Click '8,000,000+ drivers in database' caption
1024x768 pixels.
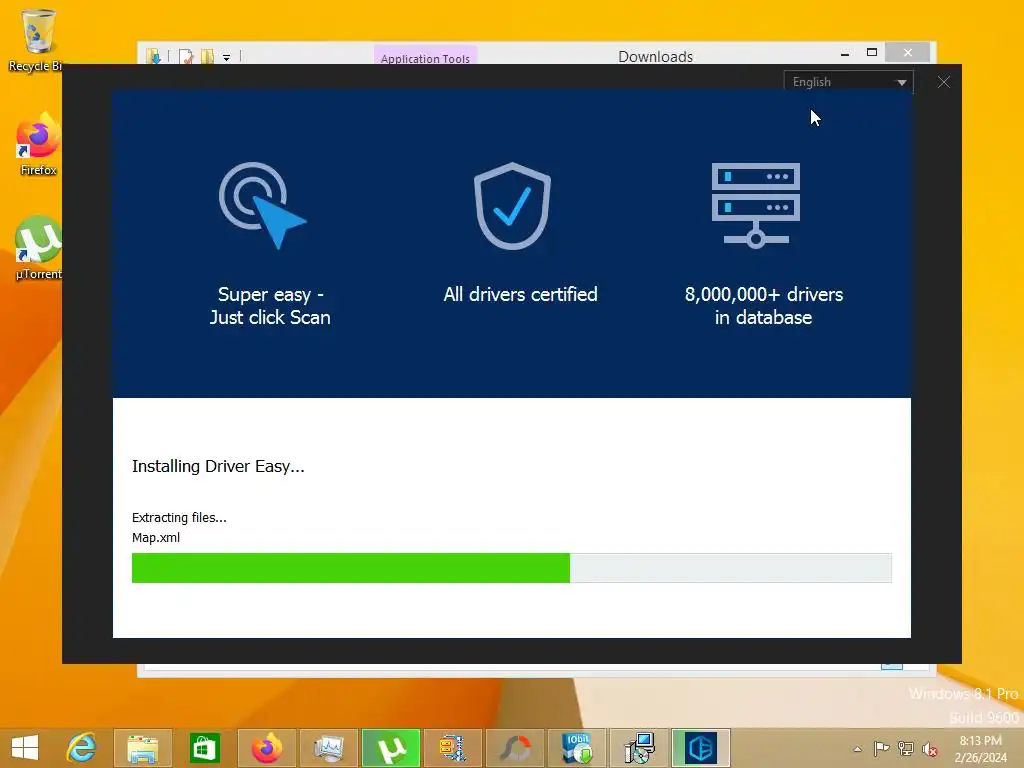(763, 306)
